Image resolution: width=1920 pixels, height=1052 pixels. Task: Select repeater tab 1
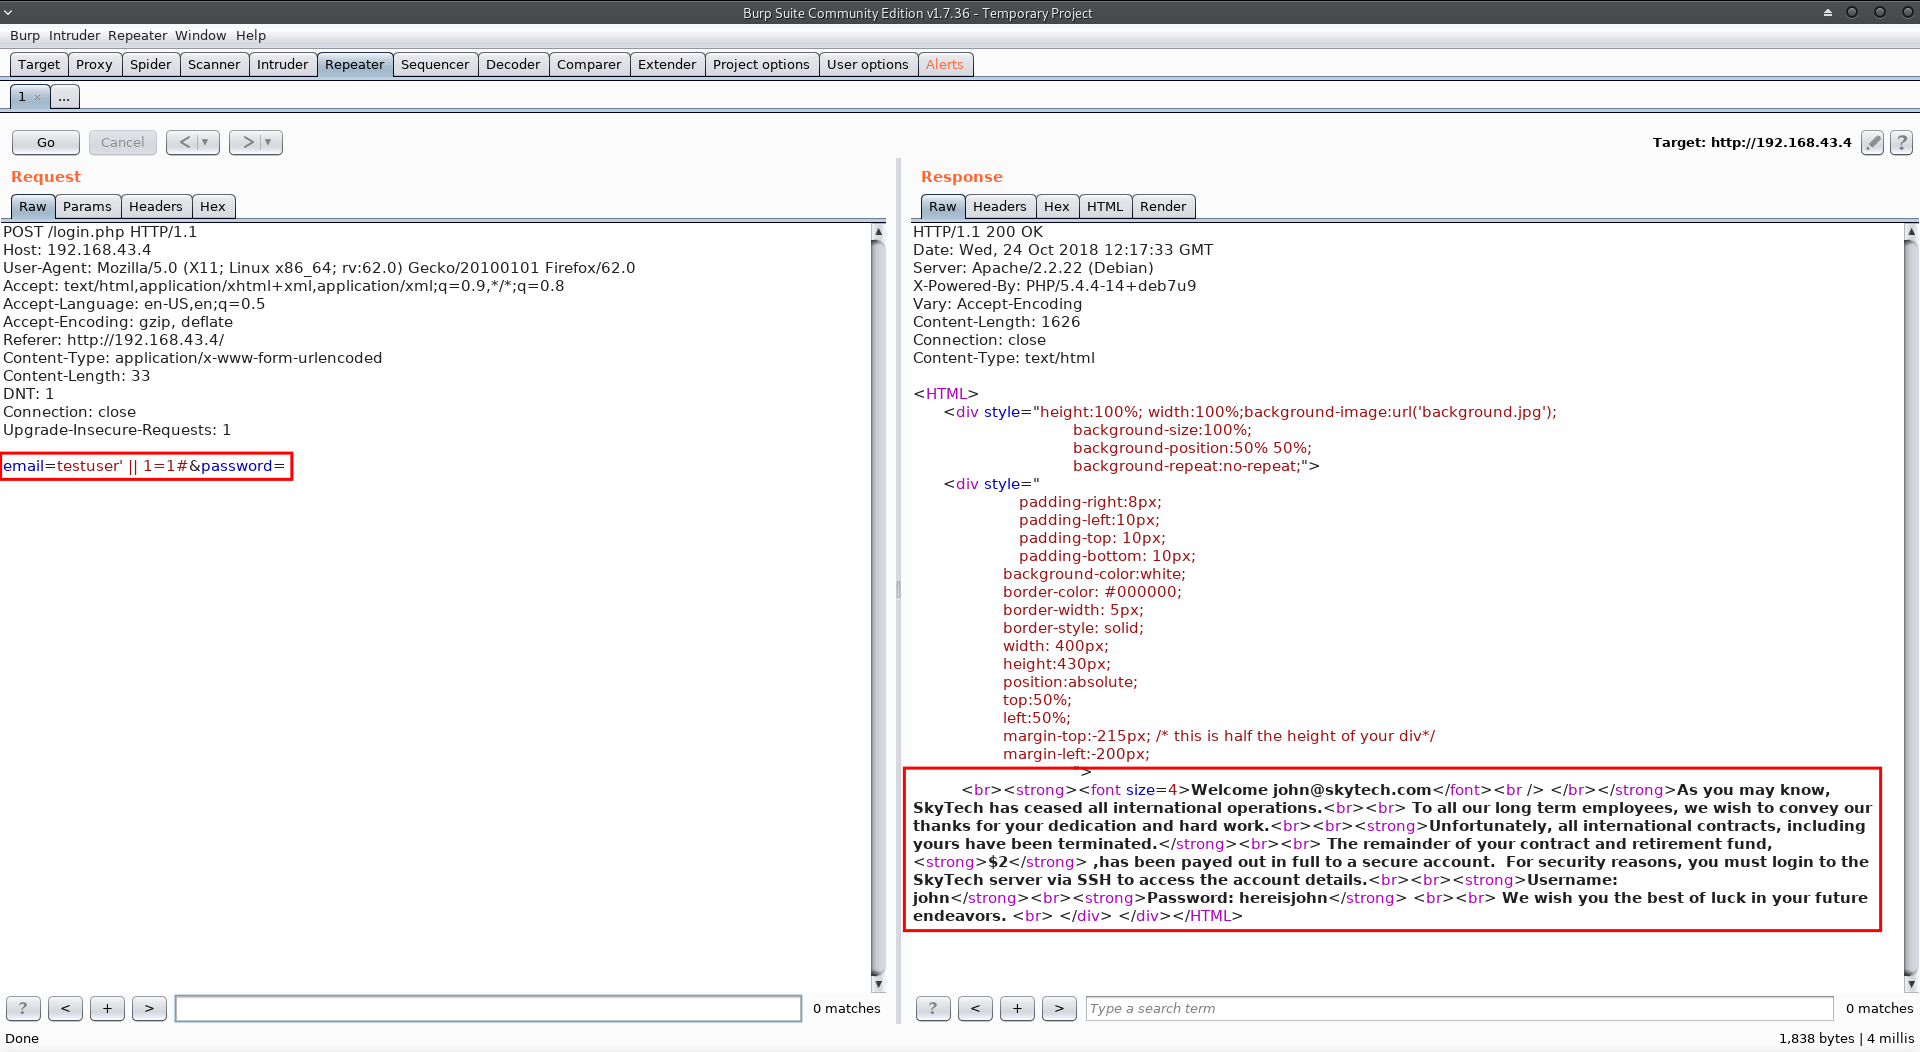[x=22, y=97]
